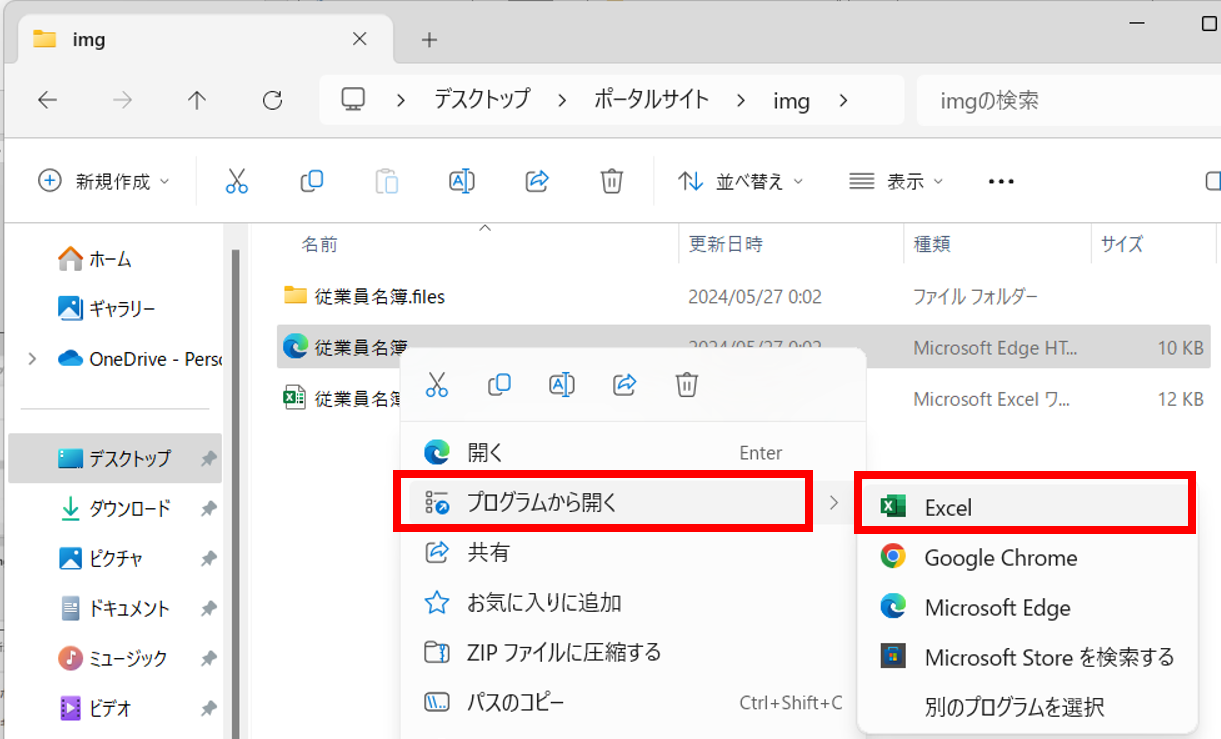Click the copy icon in toolbar

(x=311, y=181)
